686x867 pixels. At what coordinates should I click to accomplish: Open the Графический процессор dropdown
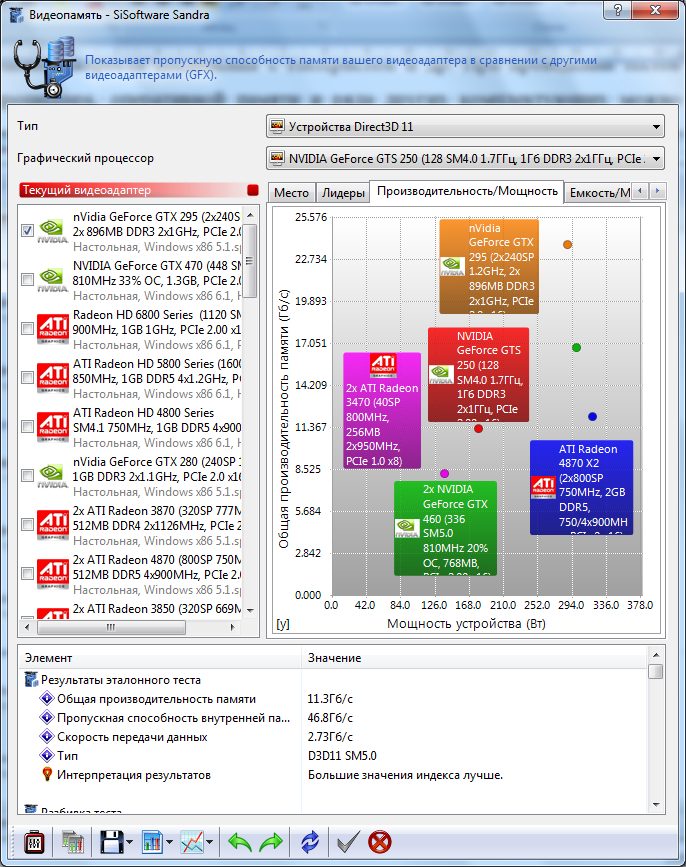tap(465, 159)
